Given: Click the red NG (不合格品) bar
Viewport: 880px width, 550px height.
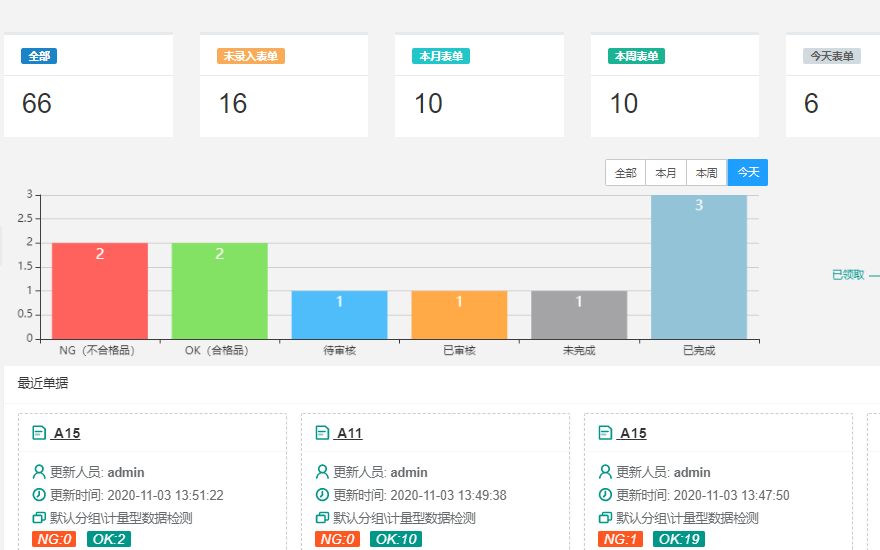Looking at the screenshot, I should (x=100, y=290).
